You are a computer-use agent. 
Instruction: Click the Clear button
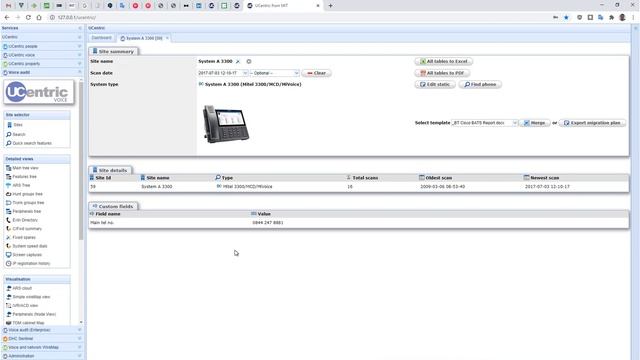[x=317, y=73]
